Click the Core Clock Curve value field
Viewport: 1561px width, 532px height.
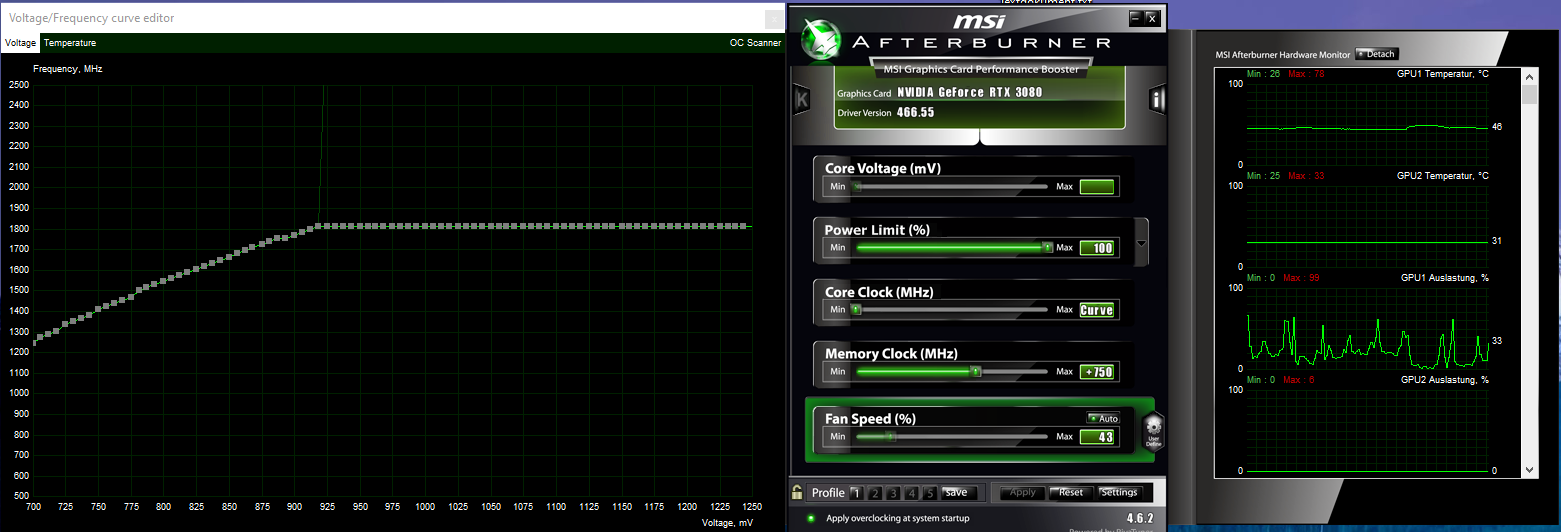pos(1097,310)
